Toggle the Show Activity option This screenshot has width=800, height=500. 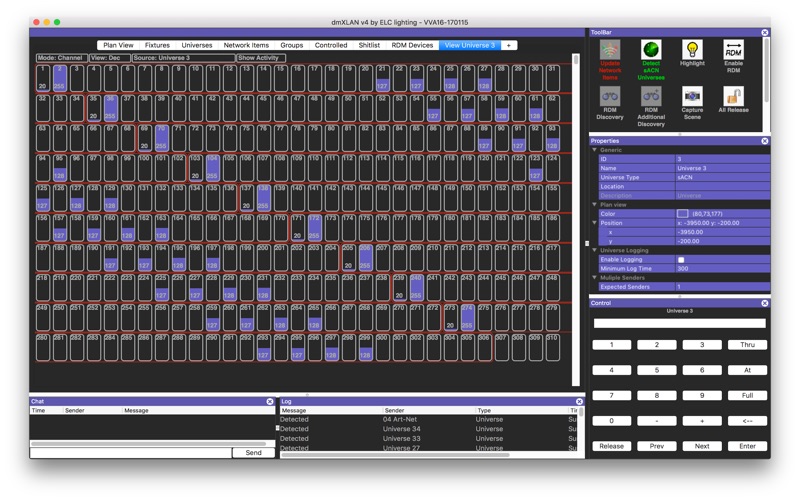[260, 58]
